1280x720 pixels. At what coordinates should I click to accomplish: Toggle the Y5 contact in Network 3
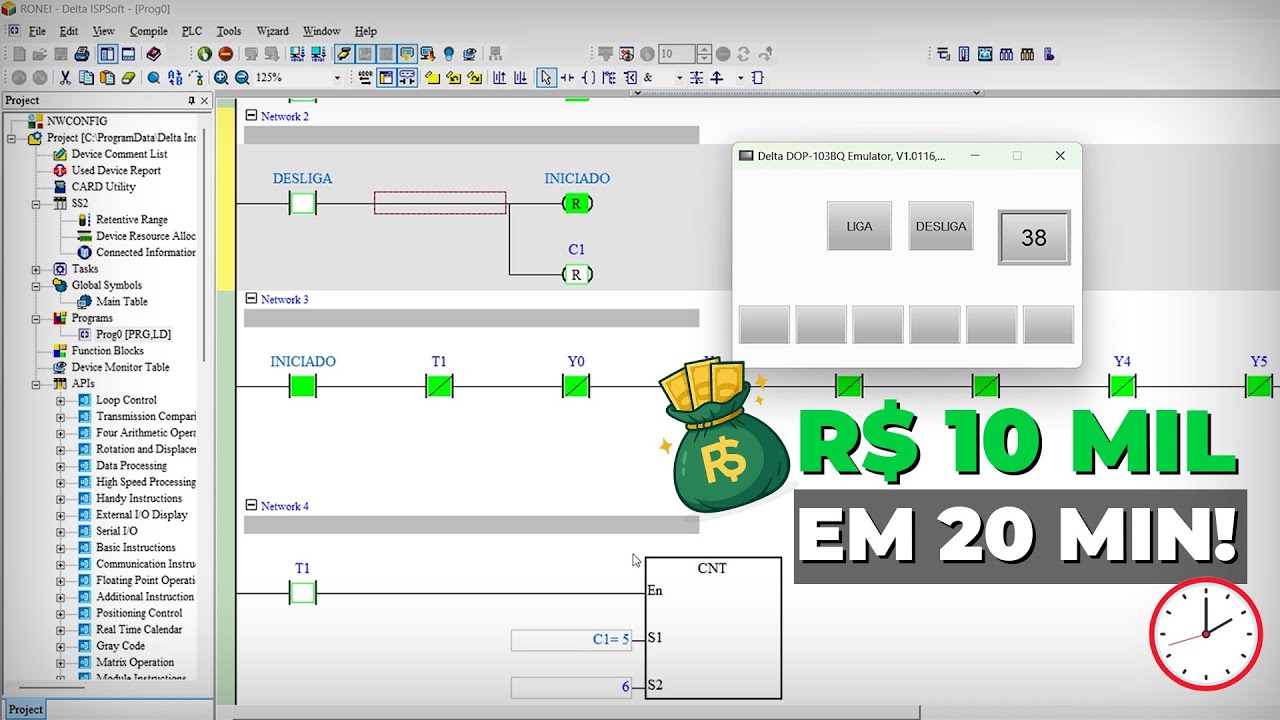1259,386
